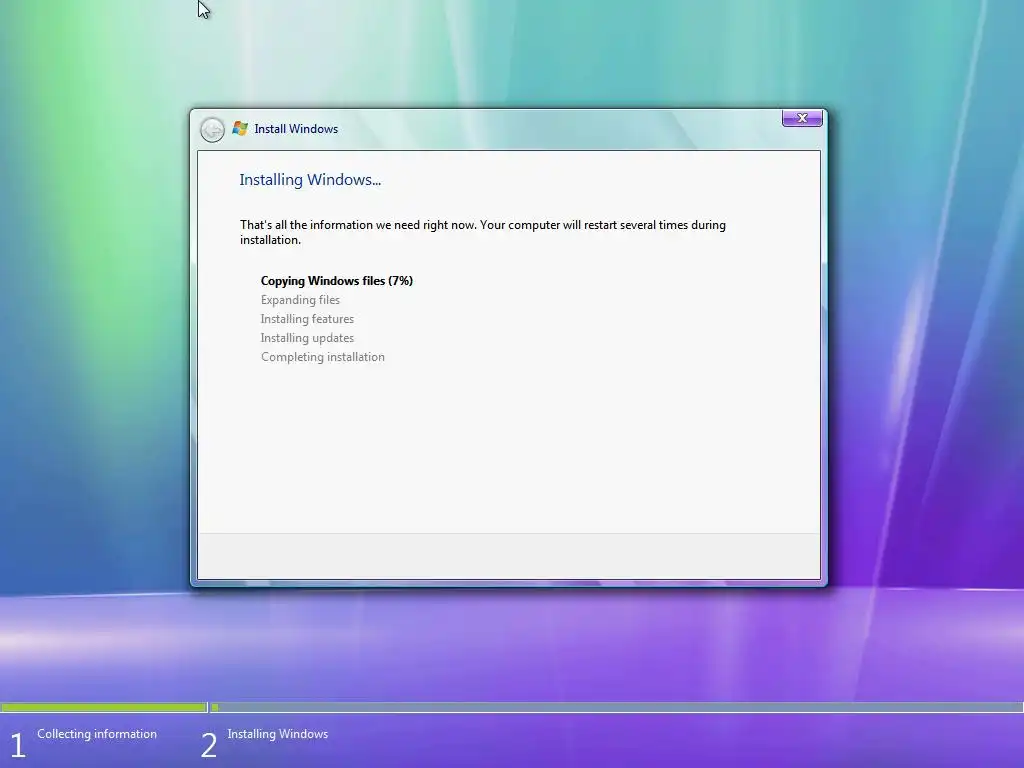Click the back arrow button in Install Windows

tap(212, 129)
